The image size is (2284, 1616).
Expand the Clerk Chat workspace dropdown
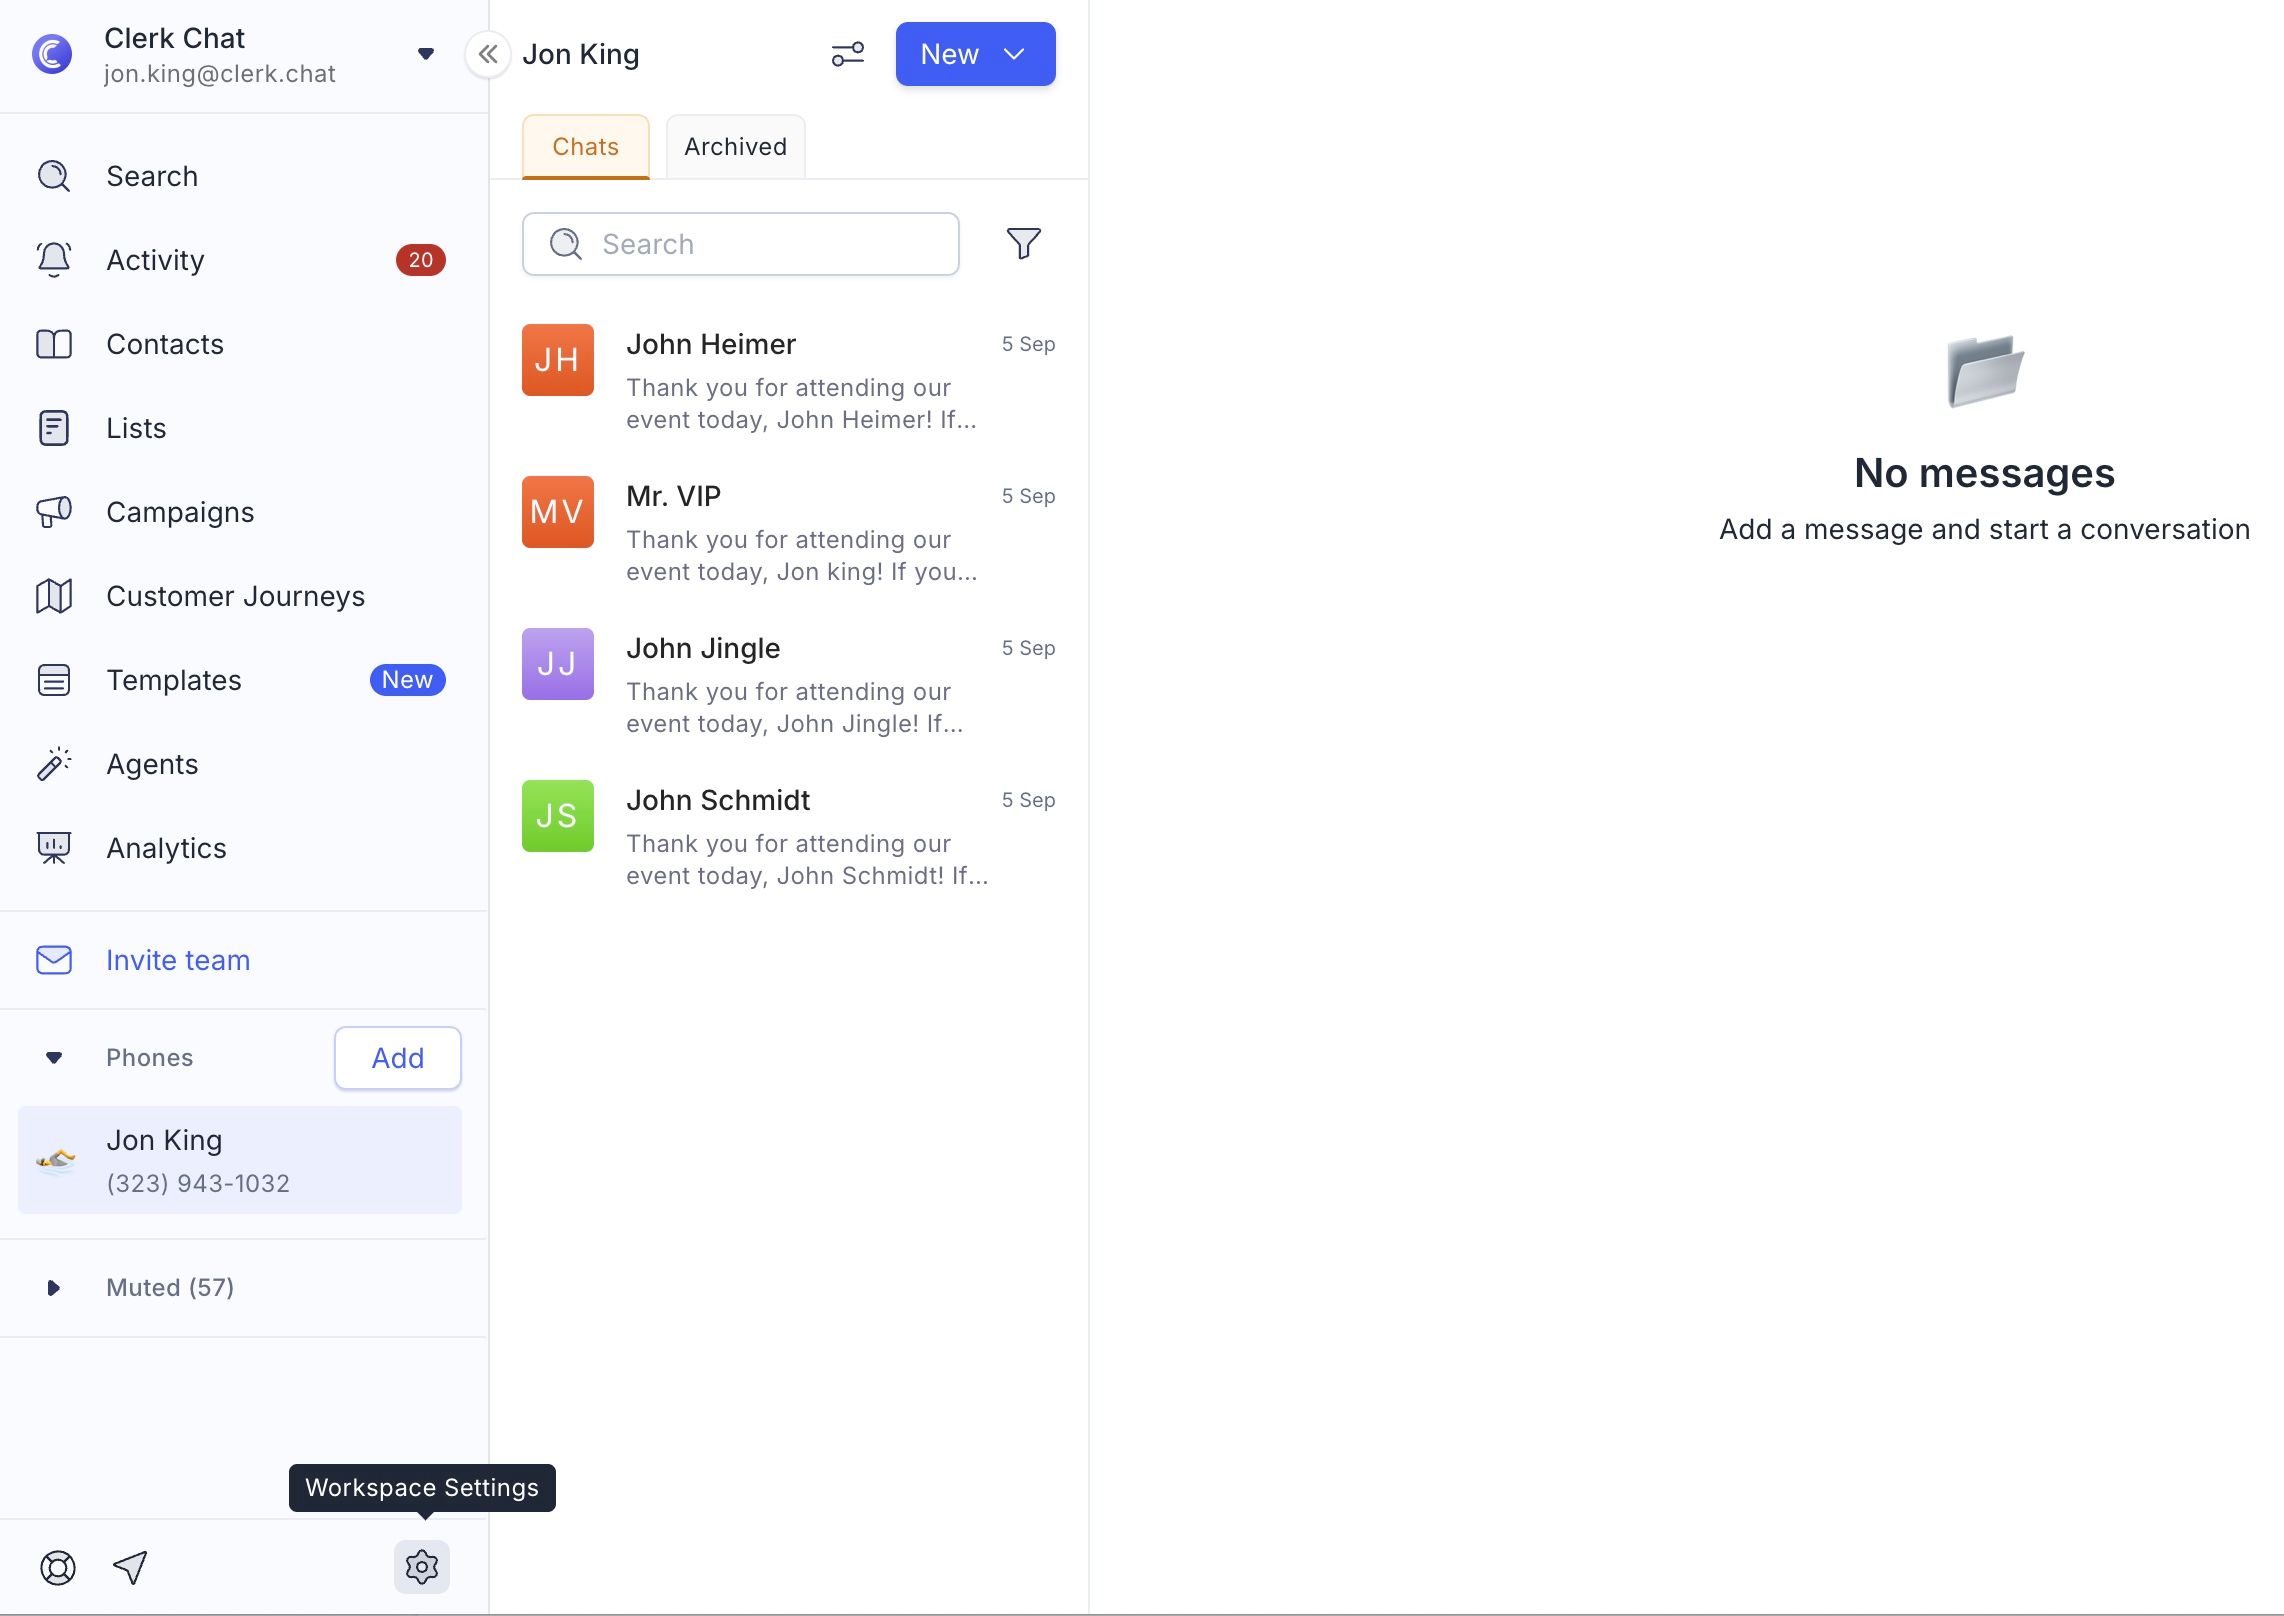(x=425, y=54)
